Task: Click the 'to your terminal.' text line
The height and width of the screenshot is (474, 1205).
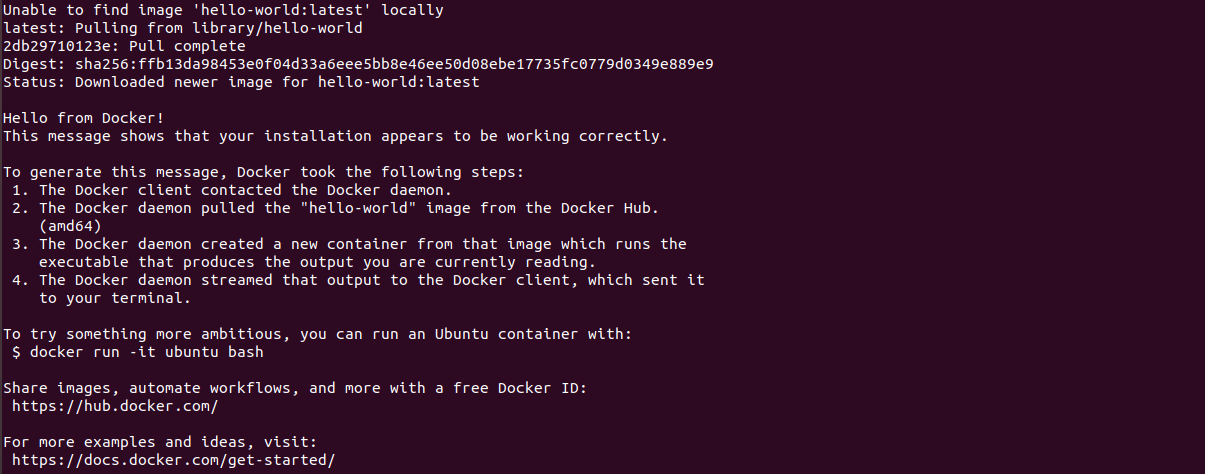Action: tap(115, 298)
